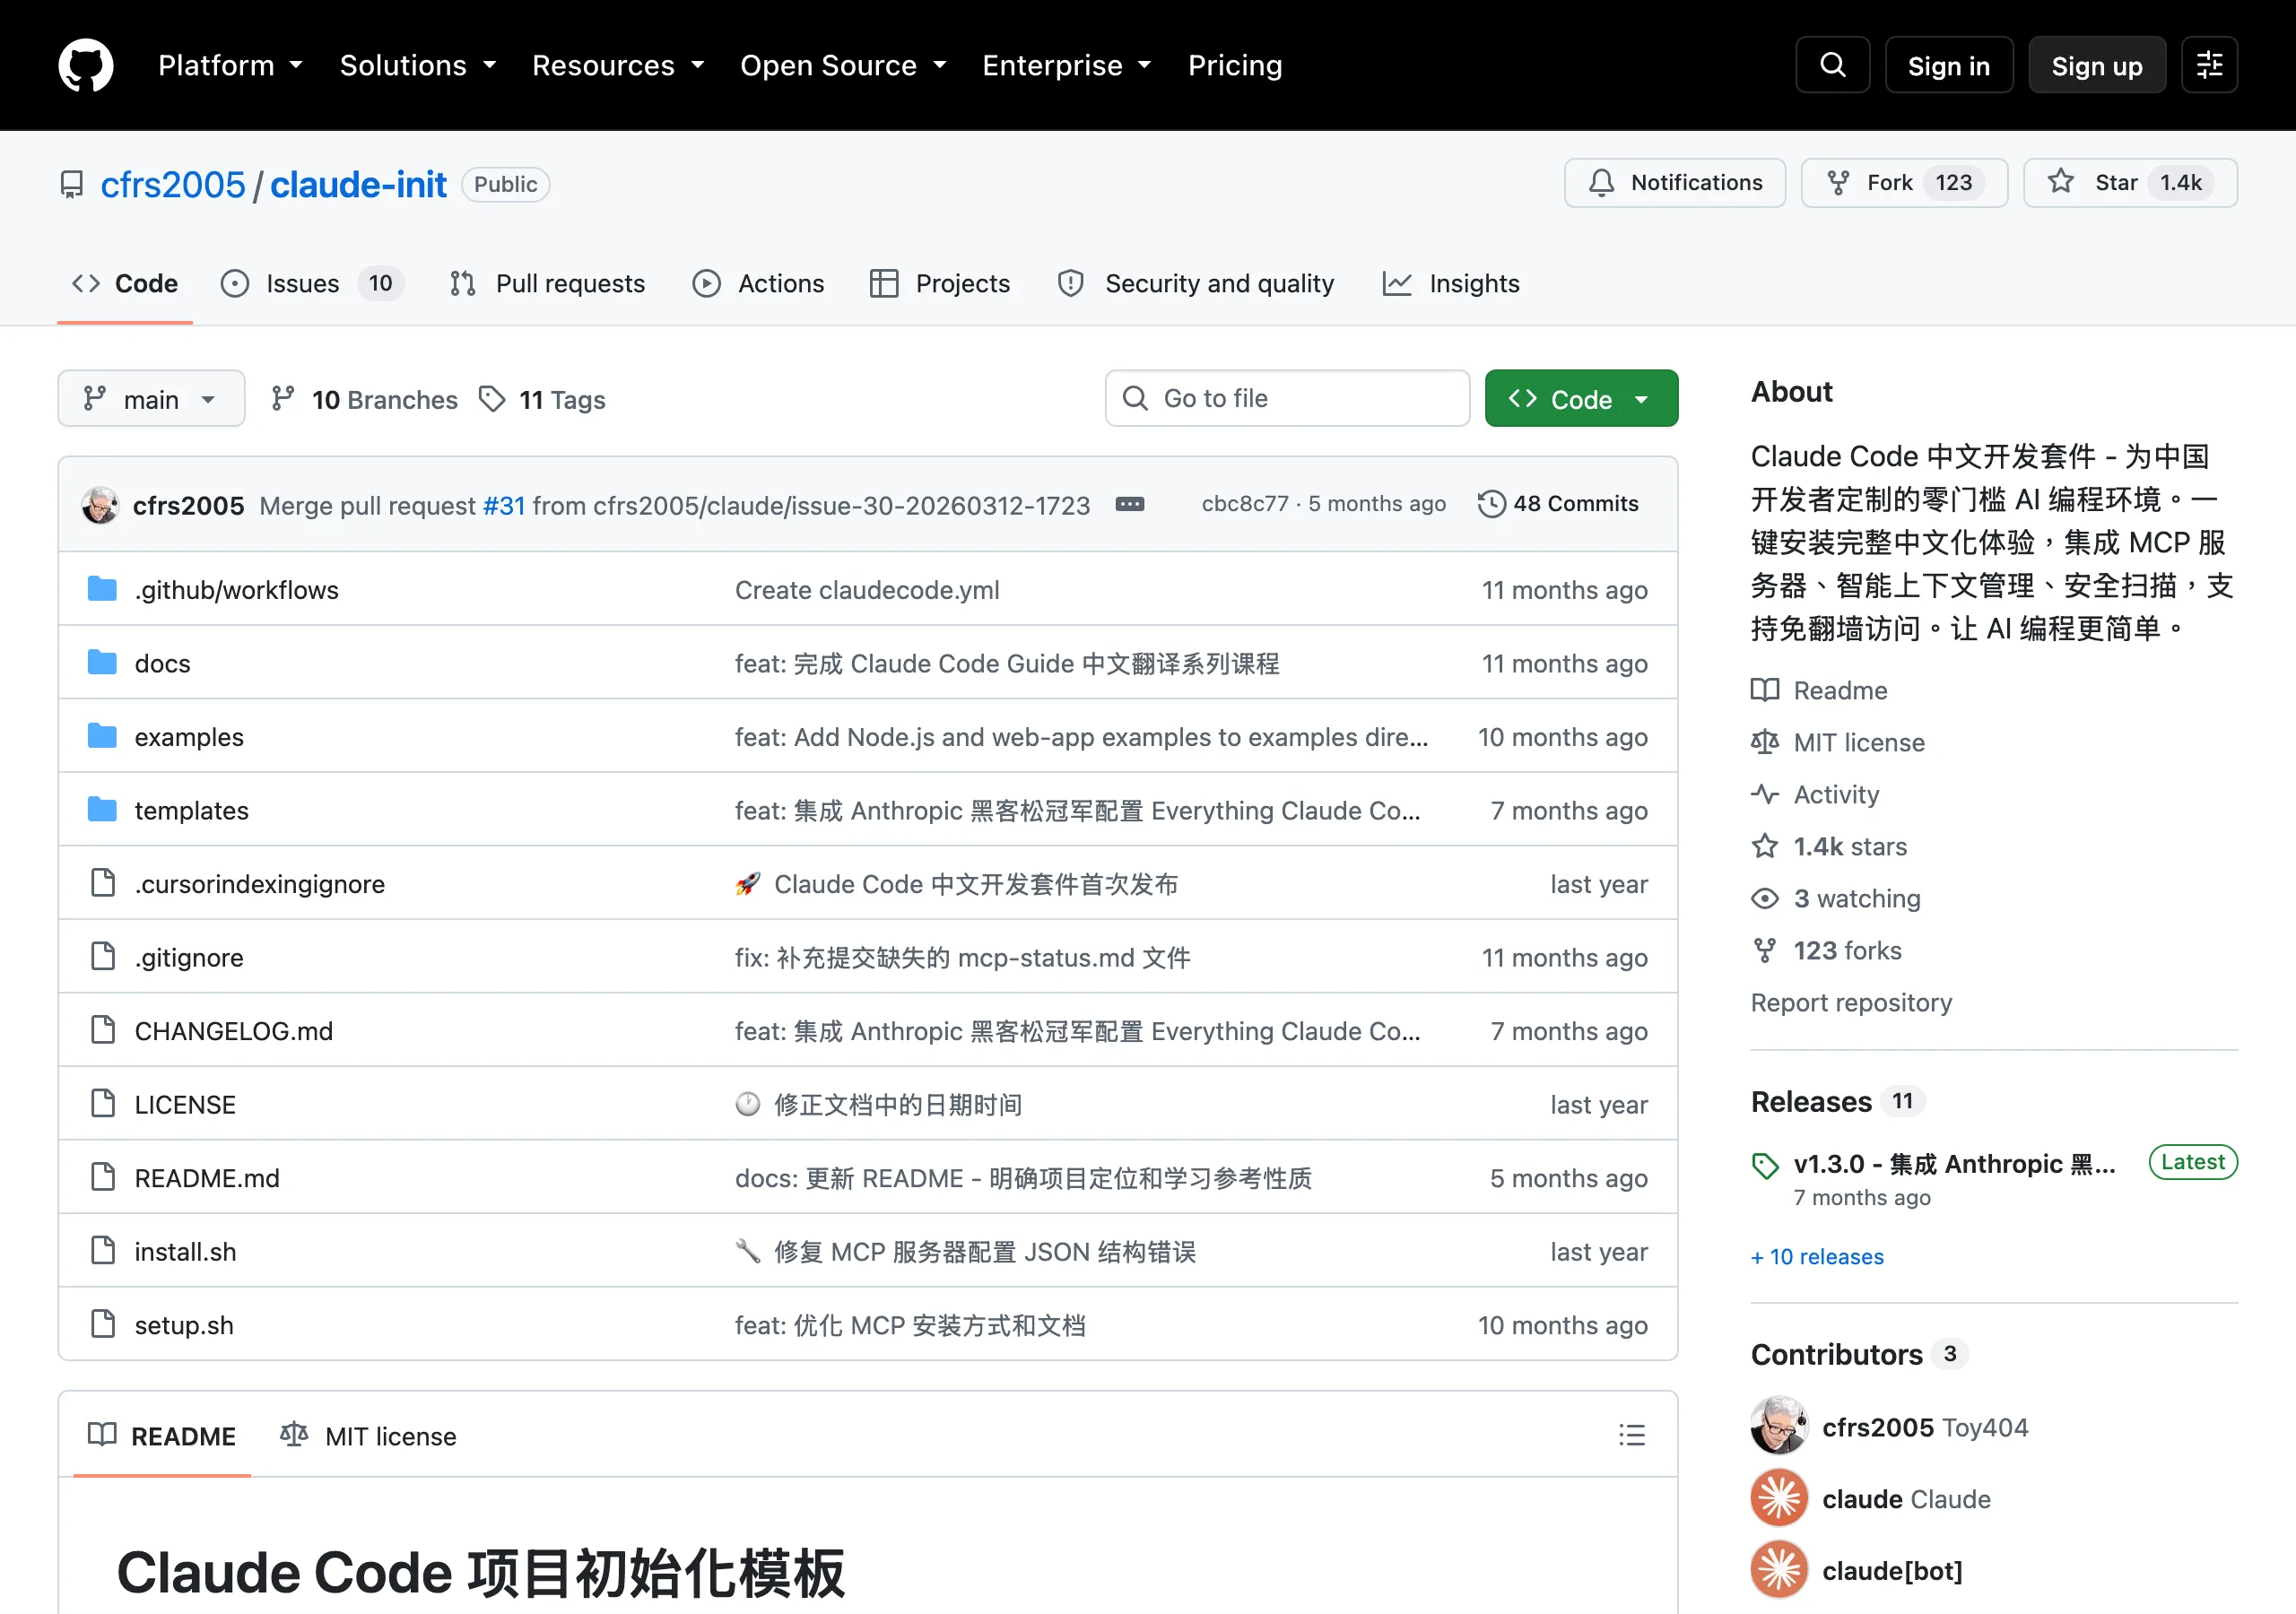View 11 Tags
Screen dimensions: 2296x1614
point(542,399)
